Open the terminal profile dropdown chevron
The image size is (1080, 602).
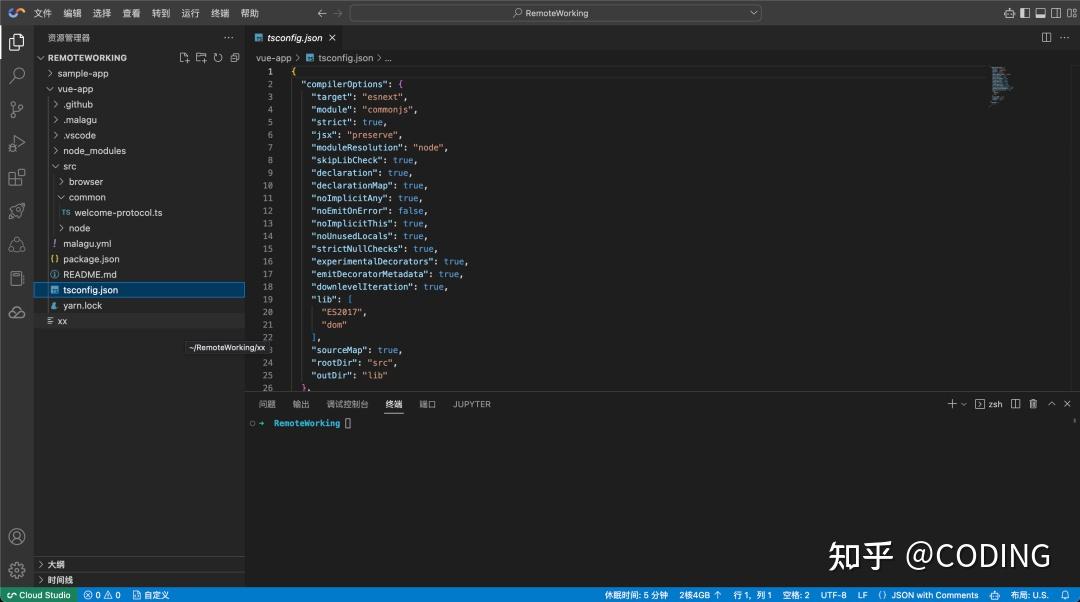click(962, 403)
